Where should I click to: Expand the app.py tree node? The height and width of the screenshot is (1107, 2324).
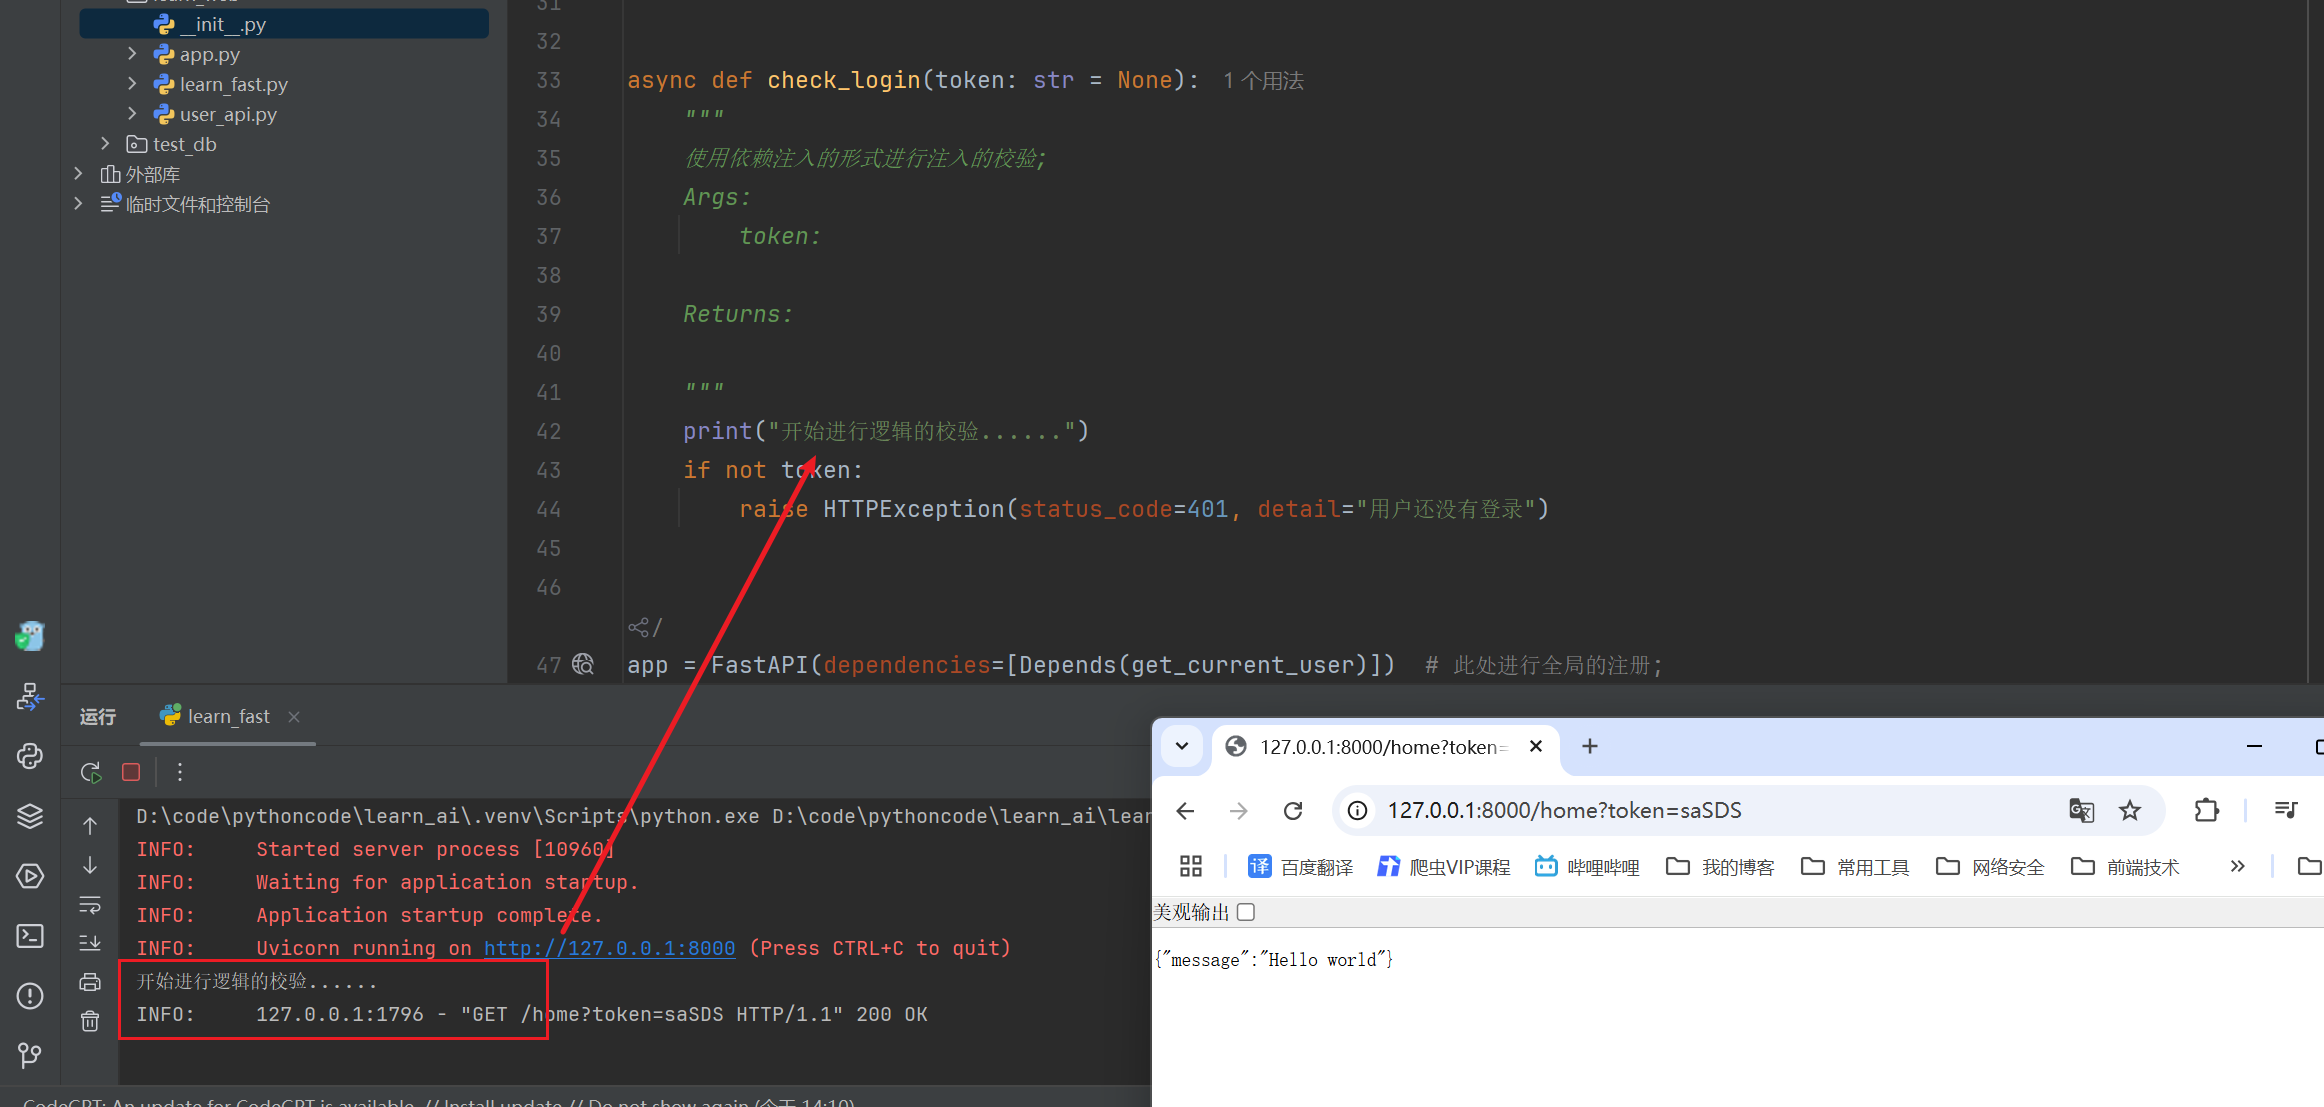pos(132,54)
